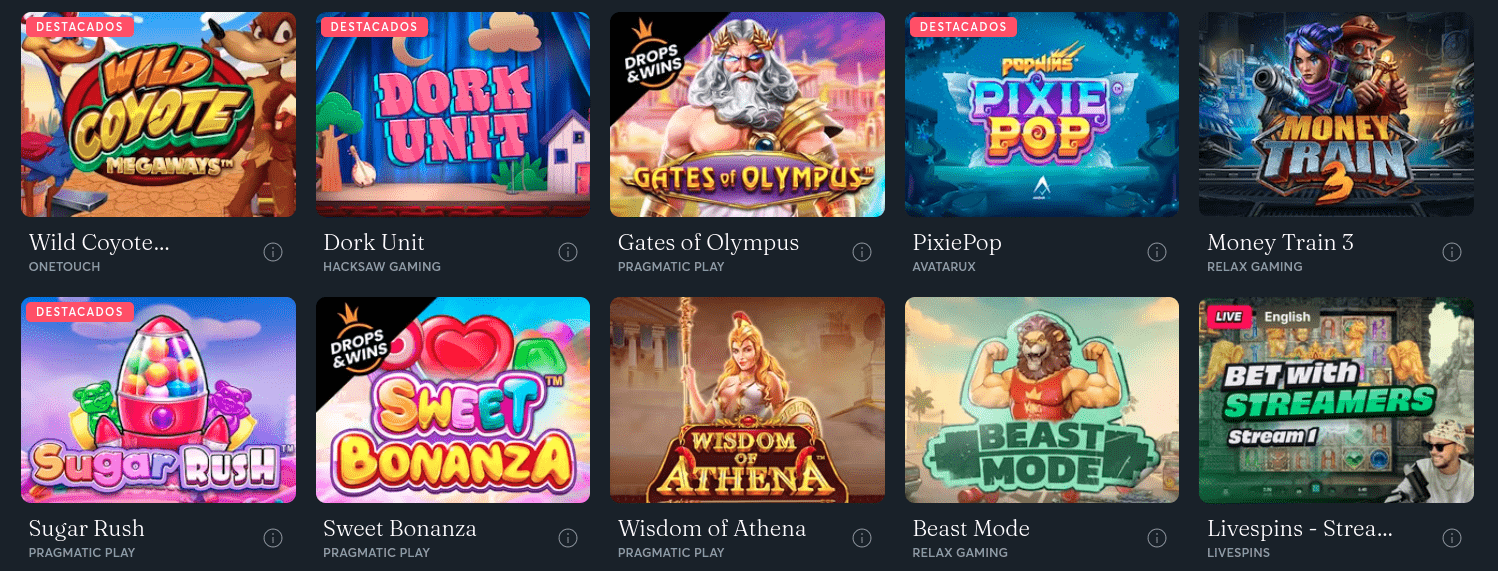This screenshot has height=571, width=1498.
Task: Open Sweet Bonanza info icon
Action: 568,538
